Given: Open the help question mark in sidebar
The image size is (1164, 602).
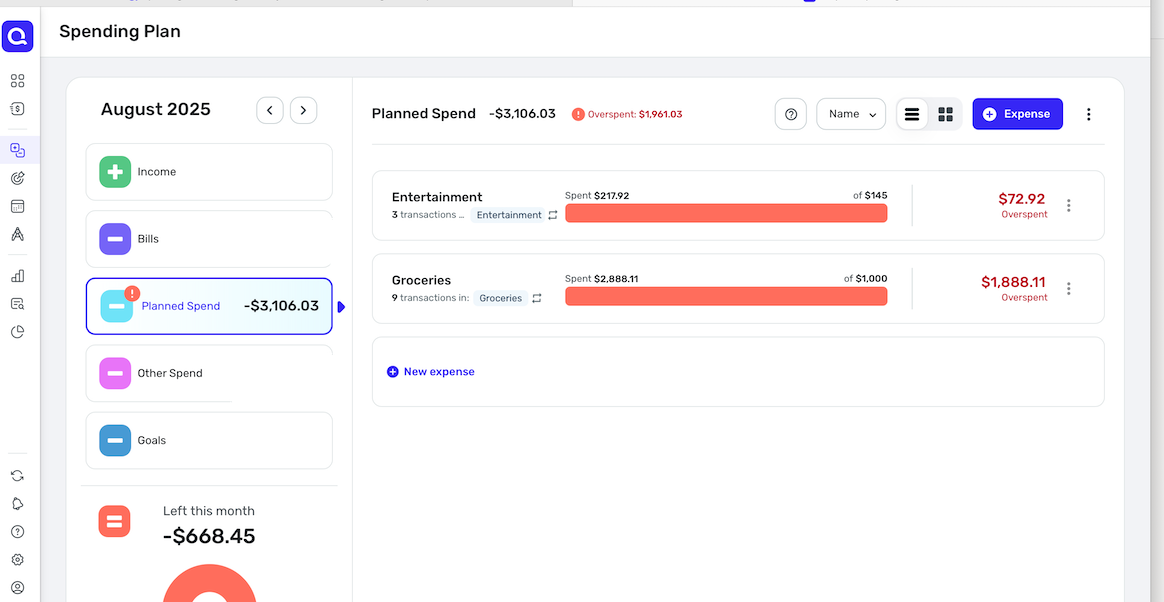Looking at the screenshot, I should point(18,531).
